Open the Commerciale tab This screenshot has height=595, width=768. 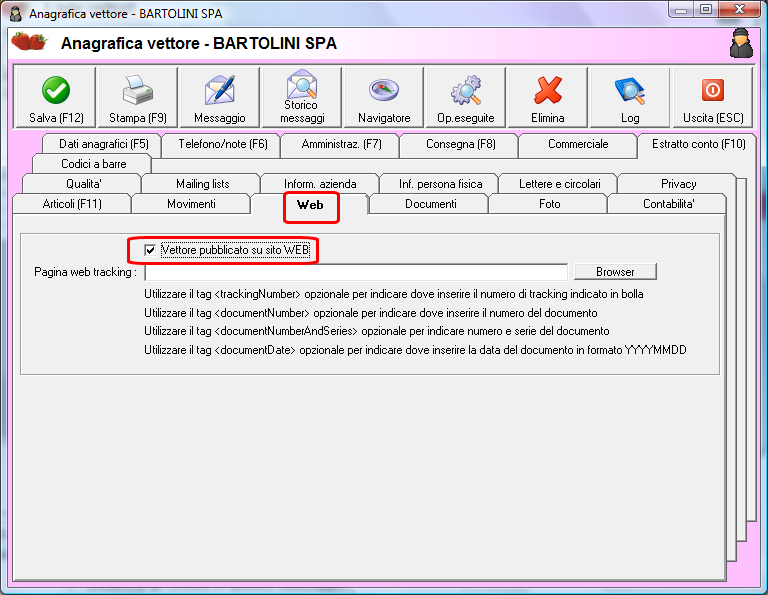578,144
